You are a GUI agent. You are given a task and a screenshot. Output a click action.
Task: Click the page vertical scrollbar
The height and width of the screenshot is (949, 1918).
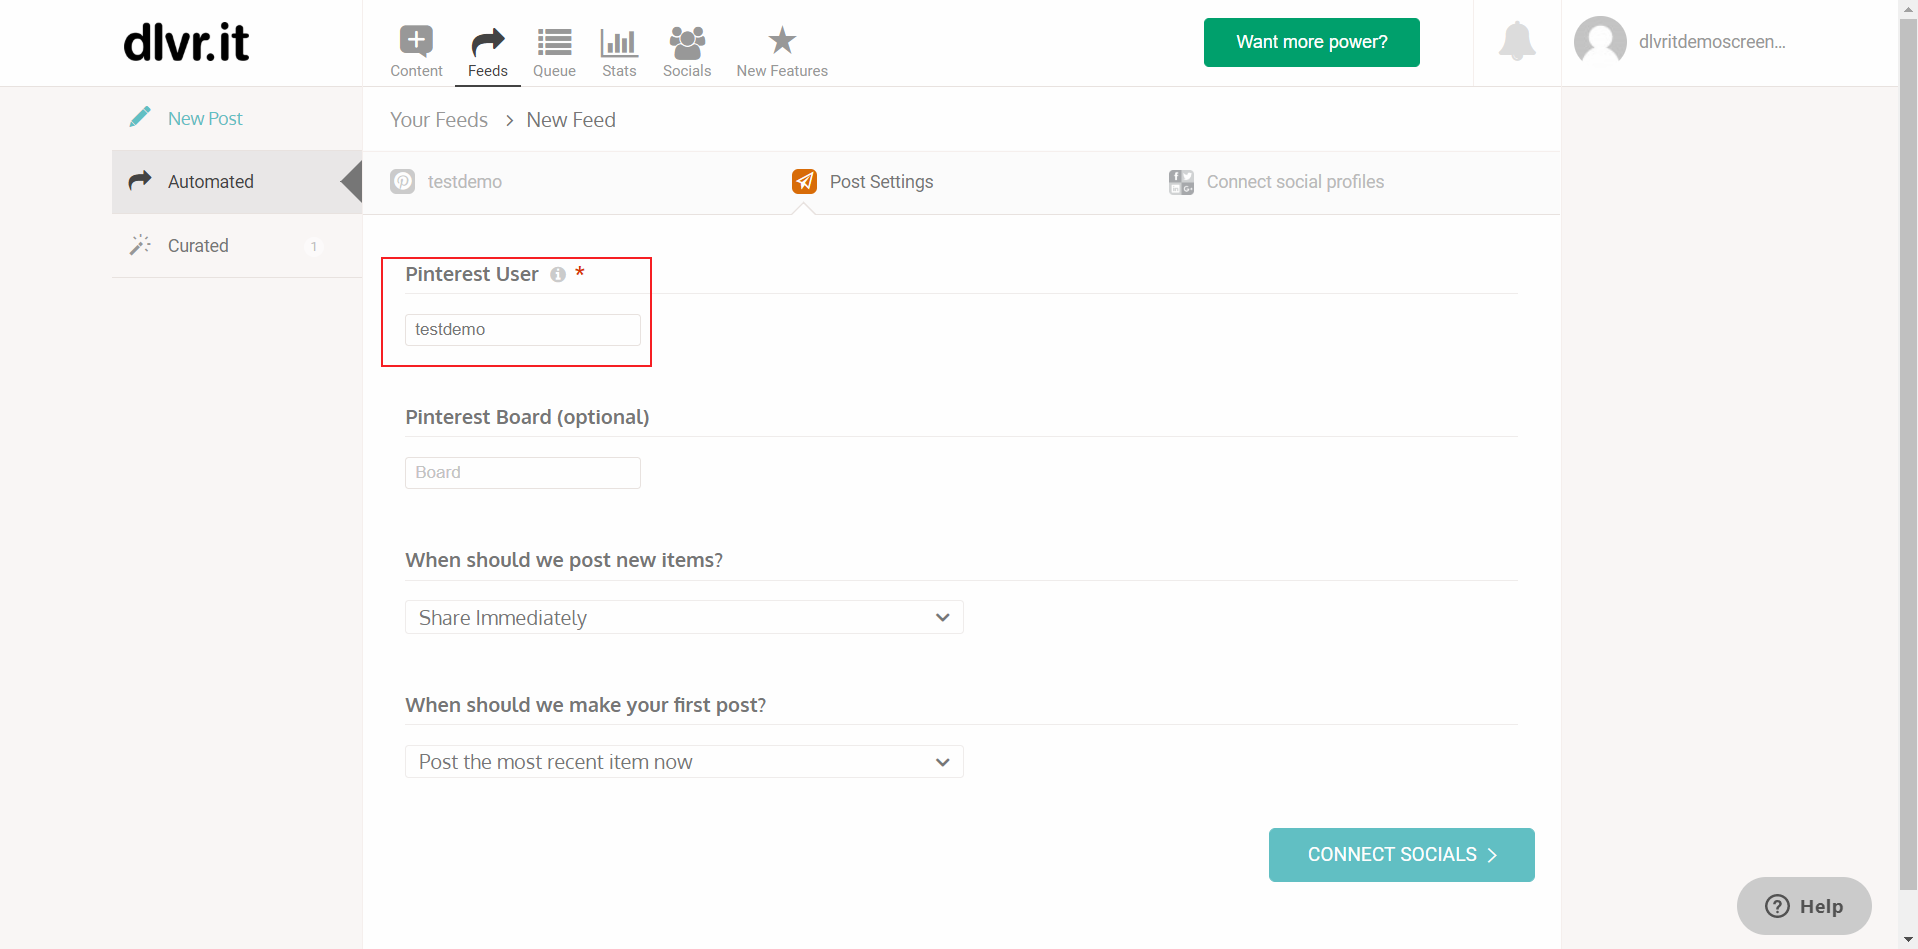1908,455
